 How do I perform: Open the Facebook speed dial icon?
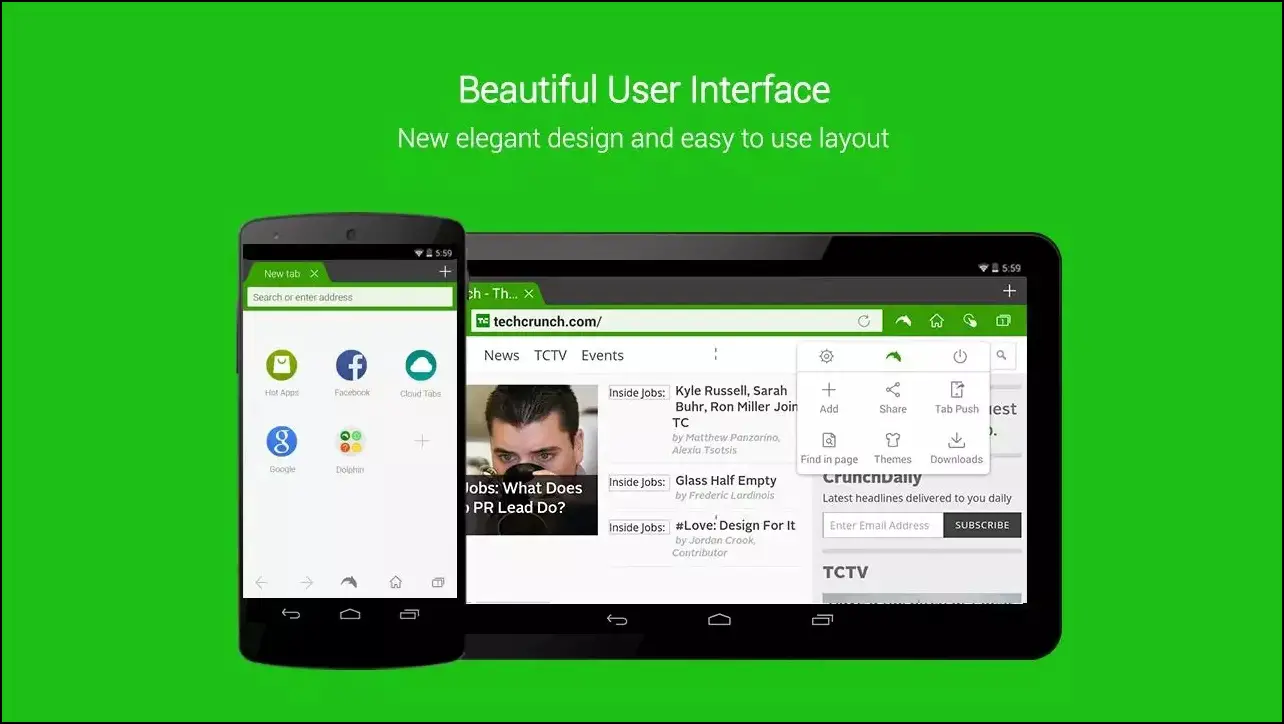(x=351, y=365)
